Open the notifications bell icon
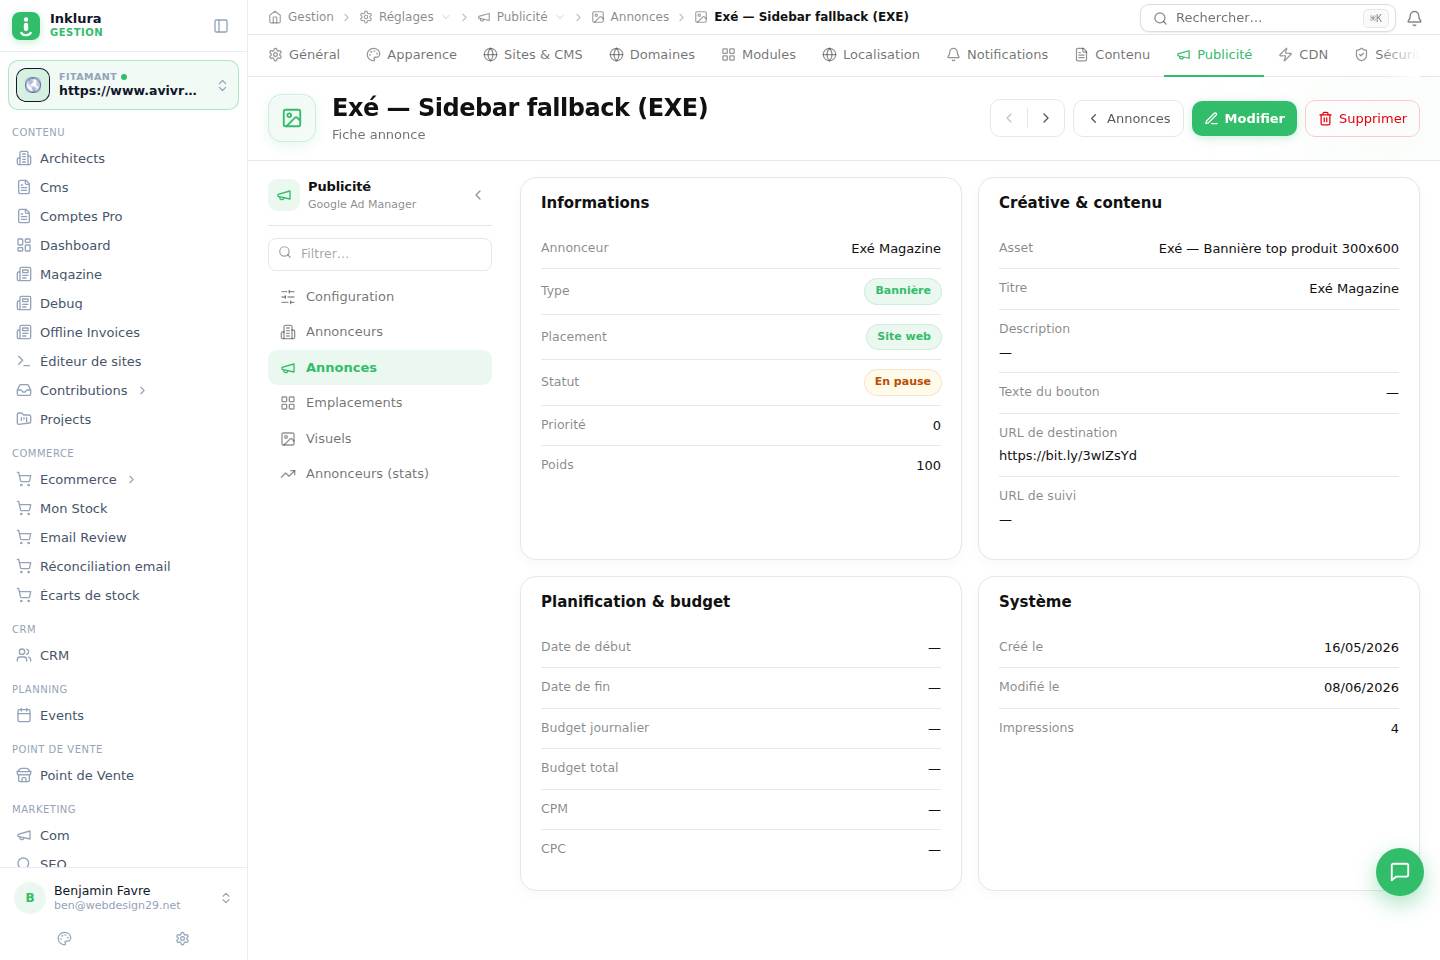 point(1414,18)
